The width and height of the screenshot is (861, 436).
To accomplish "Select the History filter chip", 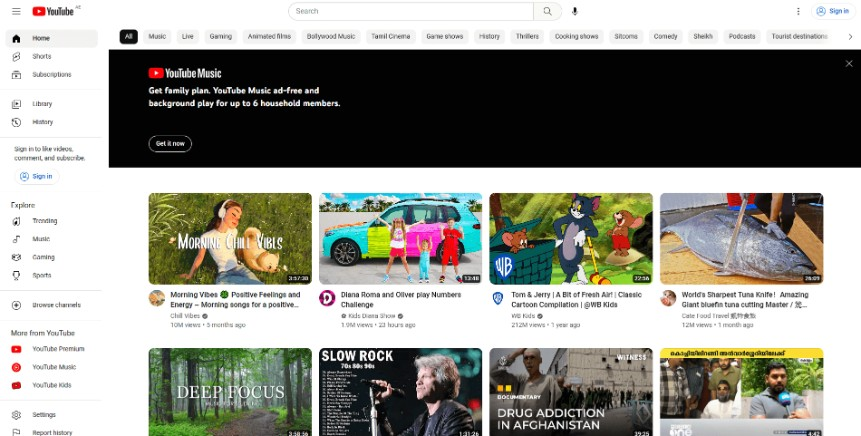I will click(489, 37).
